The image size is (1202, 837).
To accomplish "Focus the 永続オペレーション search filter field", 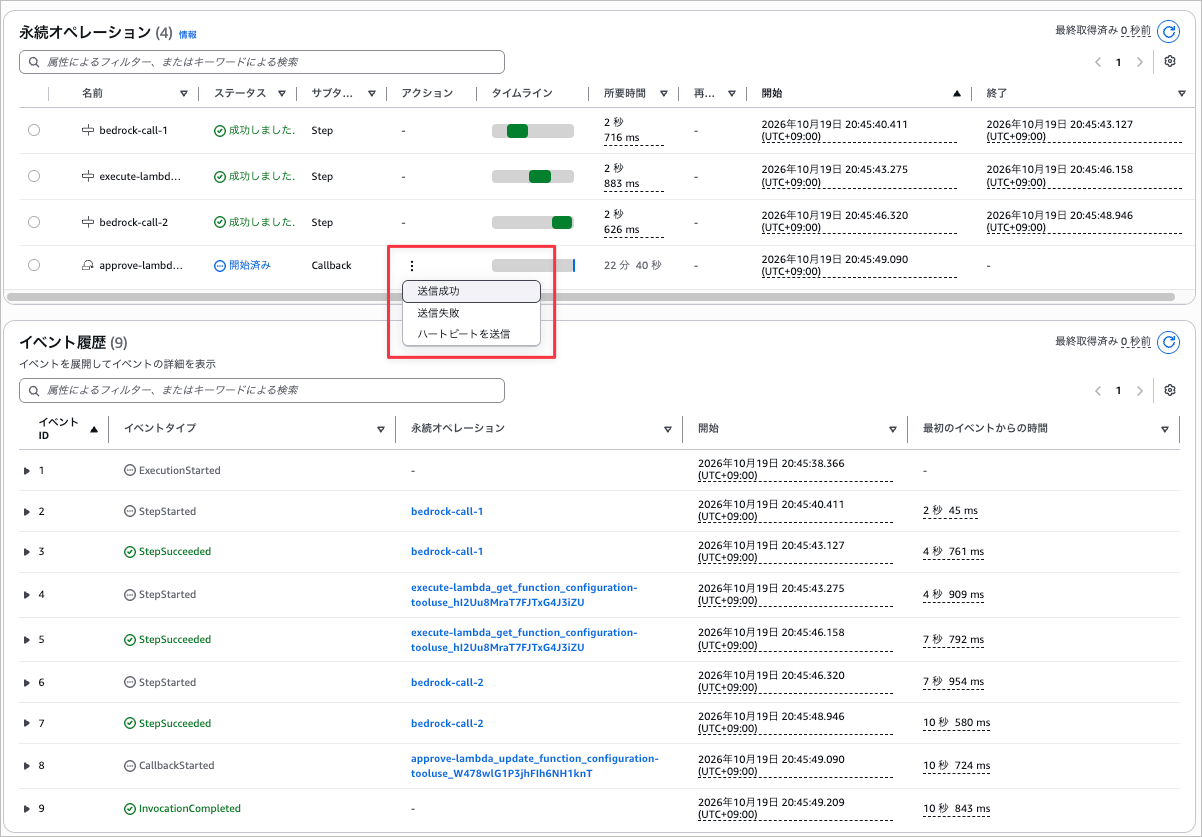I will point(262,62).
